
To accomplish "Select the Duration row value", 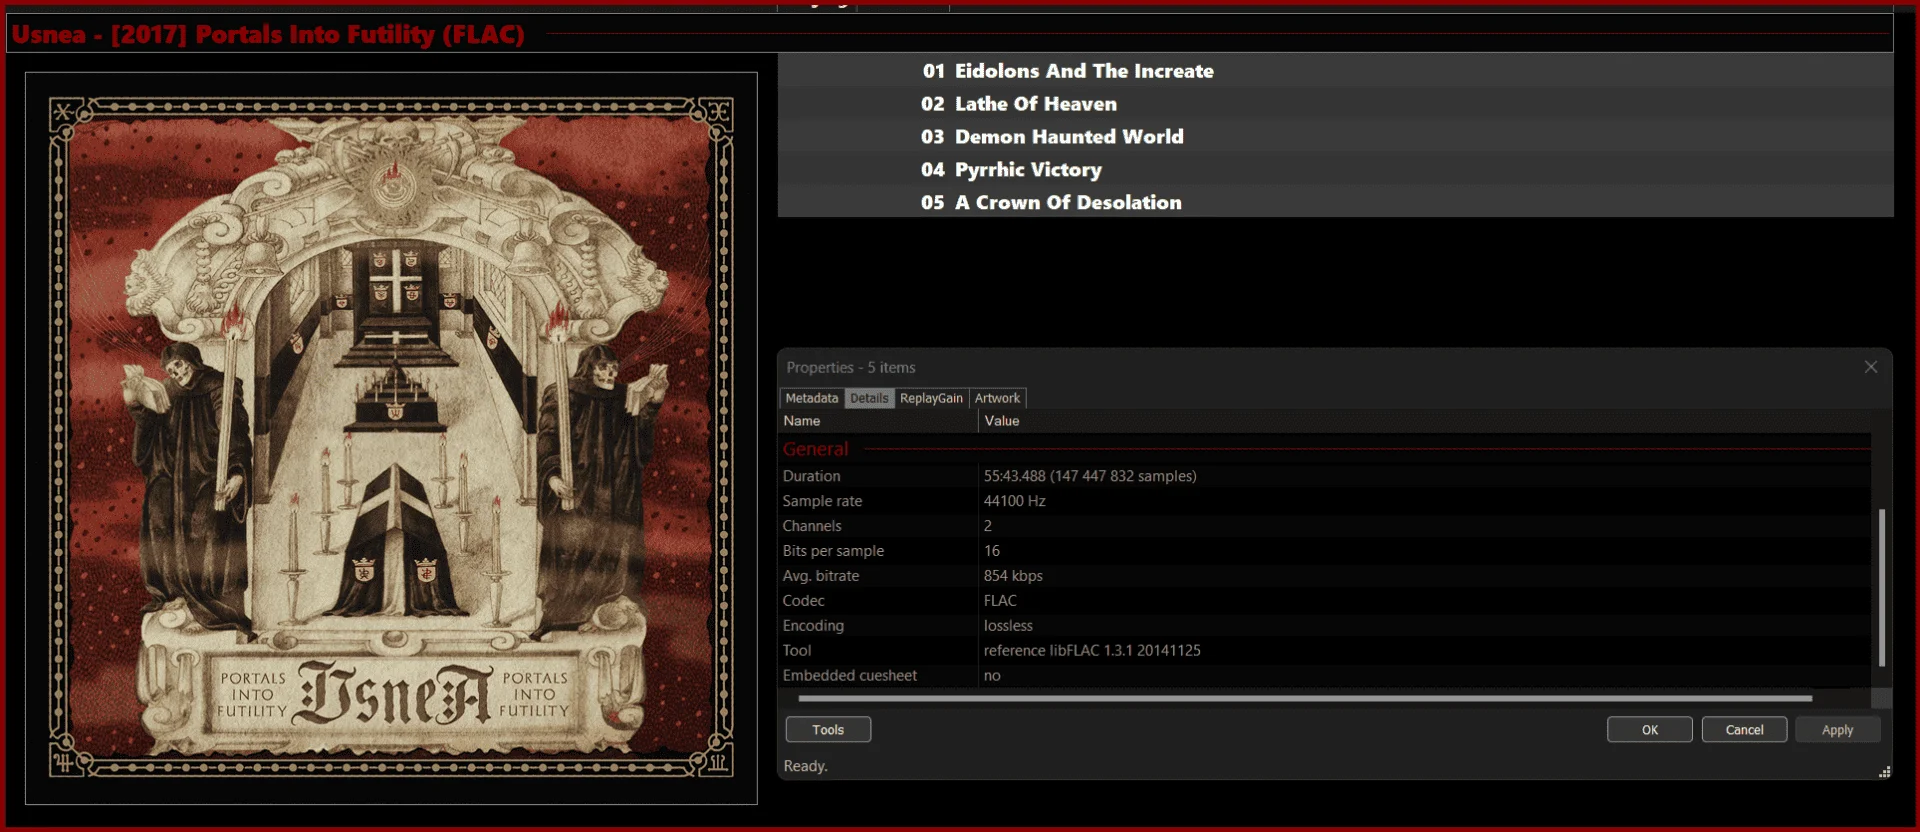I will click(1090, 476).
